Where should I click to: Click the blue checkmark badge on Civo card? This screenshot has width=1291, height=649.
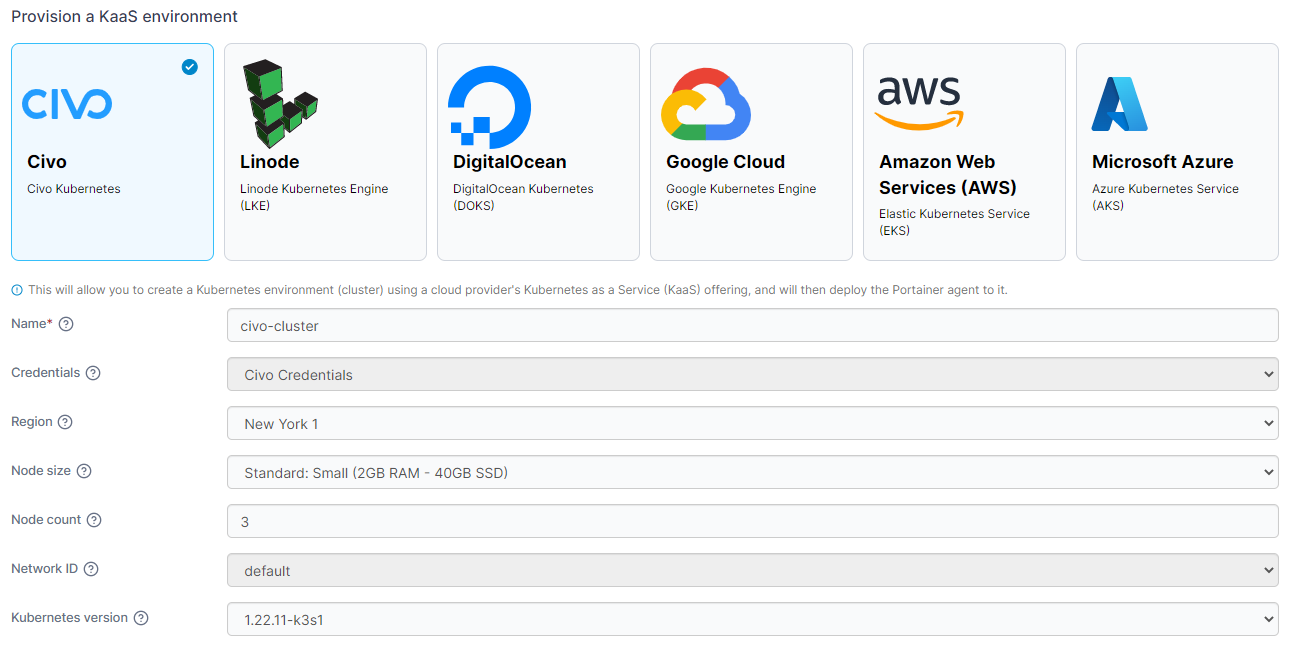tap(189, 67)
